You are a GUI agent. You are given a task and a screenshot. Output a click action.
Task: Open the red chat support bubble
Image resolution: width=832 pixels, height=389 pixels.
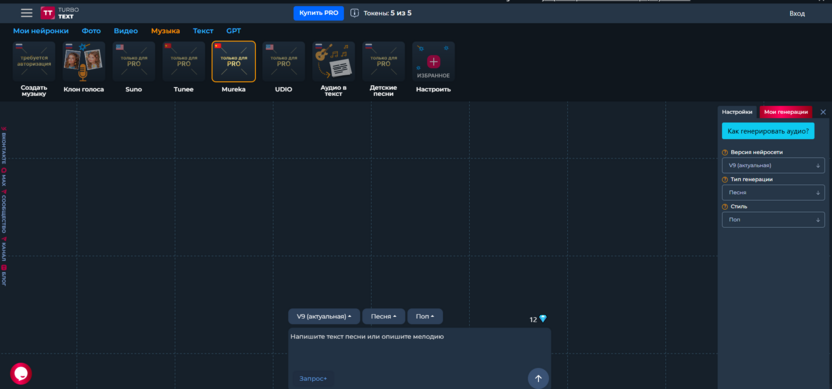coord(21,374)
